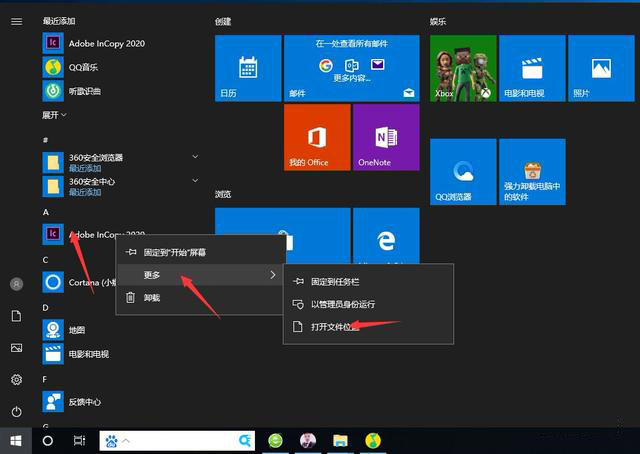Open File Explorer on the taskbar
Image resolution: width=640 pixels, height=454 pixels.
[340, 441]
